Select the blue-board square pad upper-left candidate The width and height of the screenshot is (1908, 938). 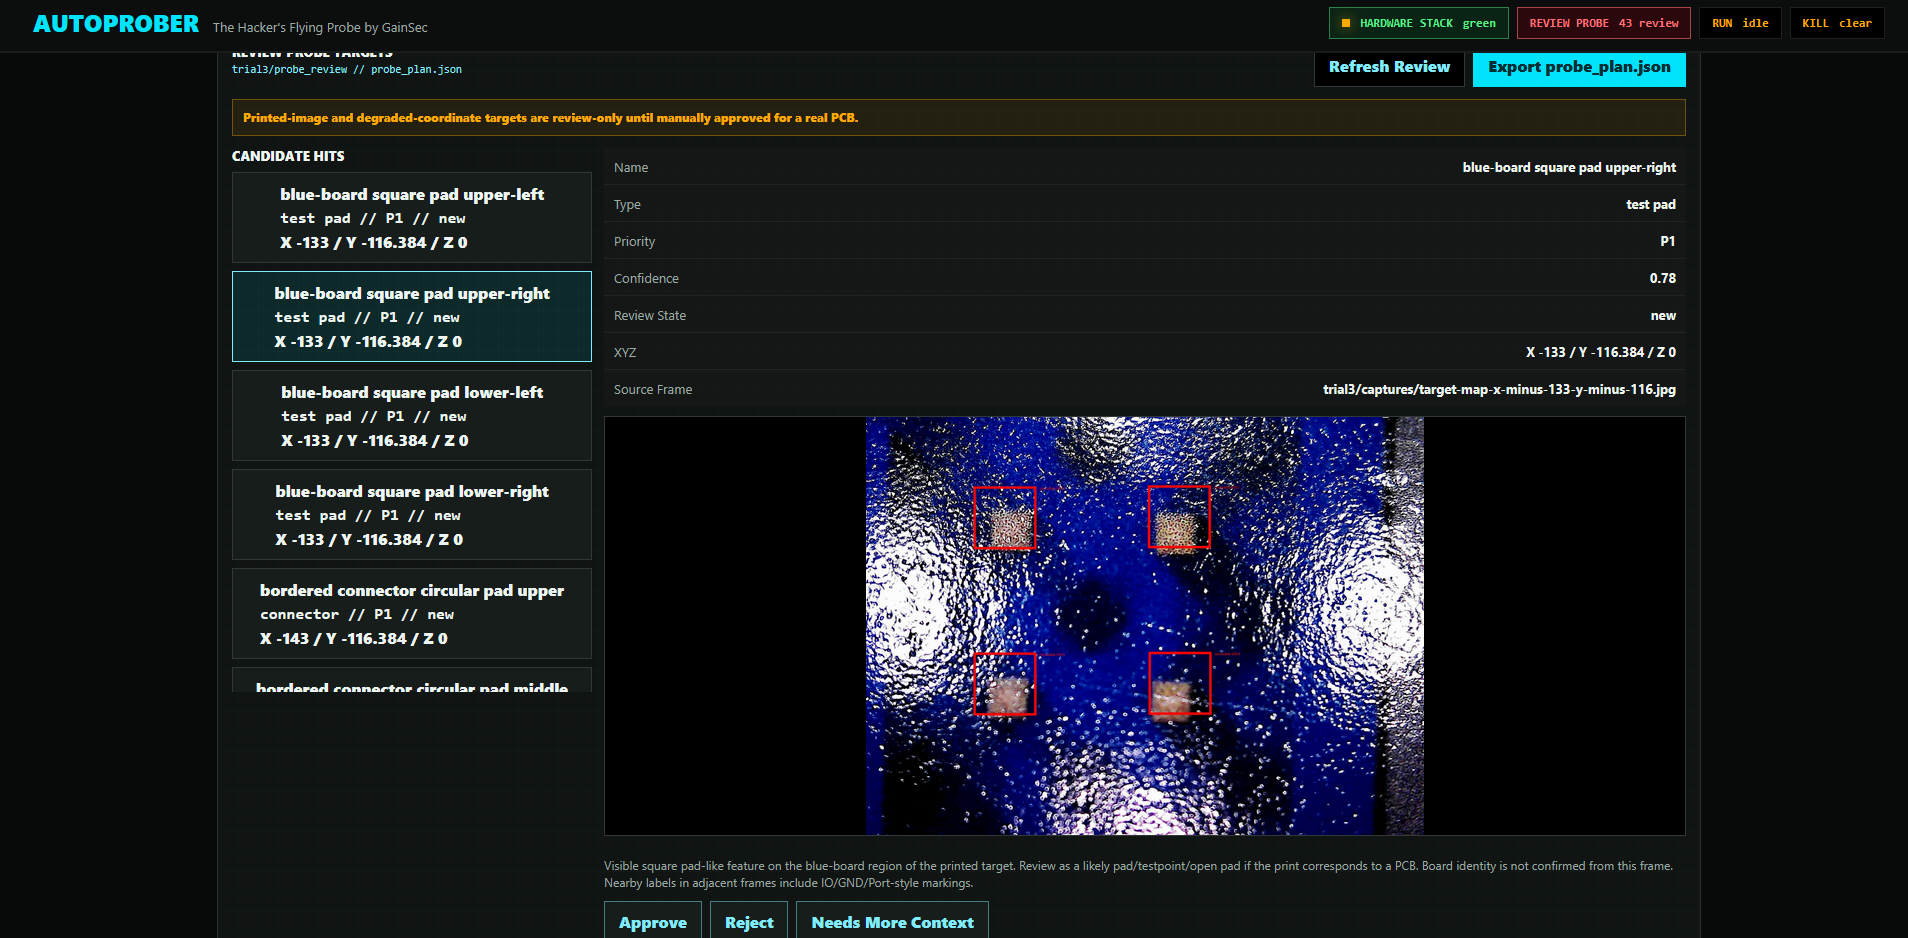click(x=411, y=217)
